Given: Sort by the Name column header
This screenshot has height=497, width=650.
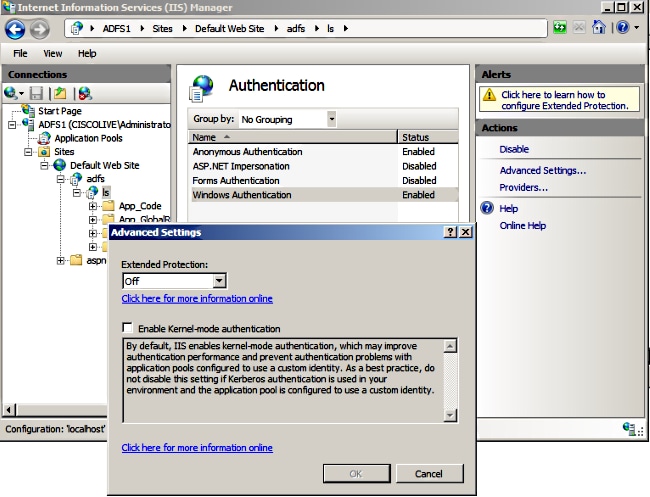Looking at the screenshot, I should point(293,137).
